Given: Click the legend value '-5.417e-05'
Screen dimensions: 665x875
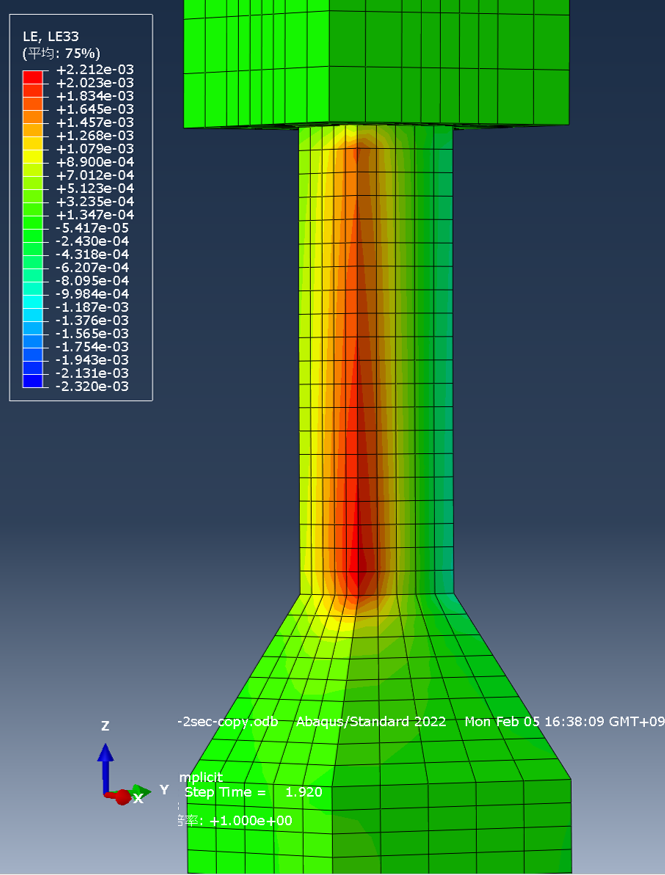Looking at the screenshot, I should pos(93,228).
